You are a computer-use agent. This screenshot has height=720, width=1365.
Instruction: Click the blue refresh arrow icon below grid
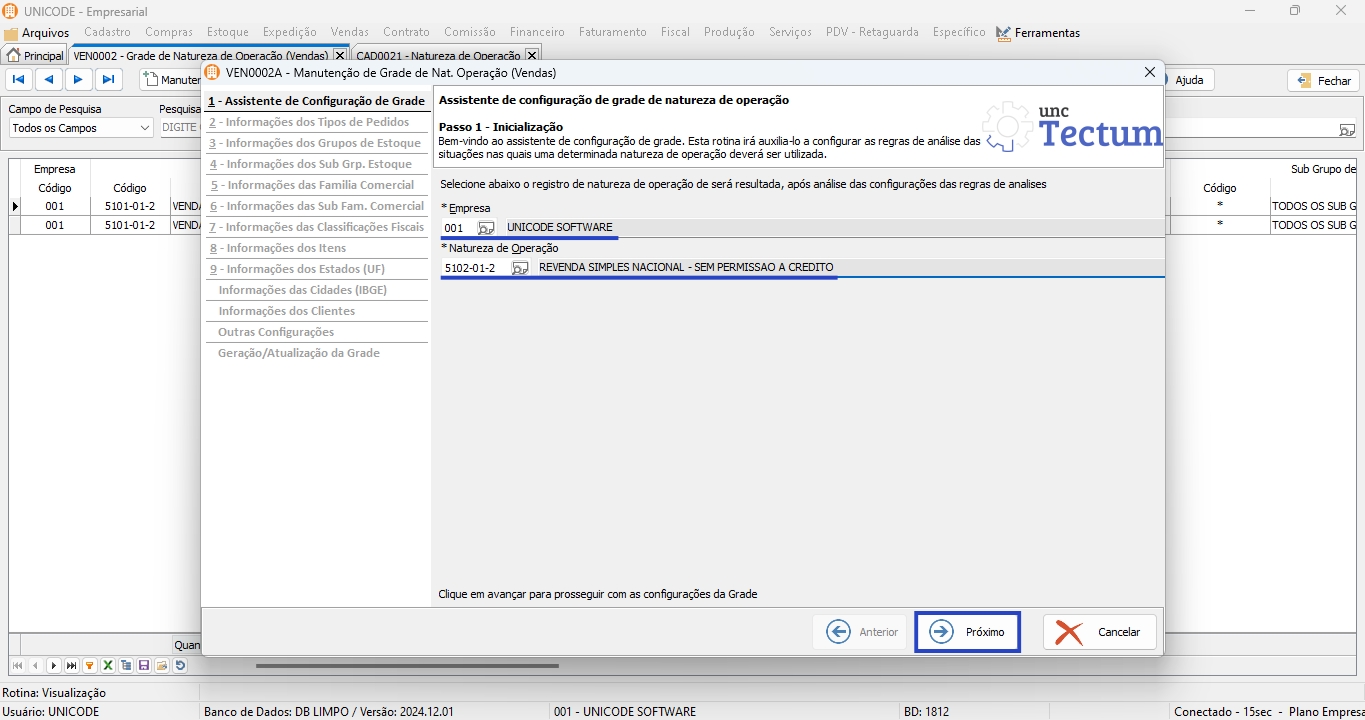[x=180, y=666]
